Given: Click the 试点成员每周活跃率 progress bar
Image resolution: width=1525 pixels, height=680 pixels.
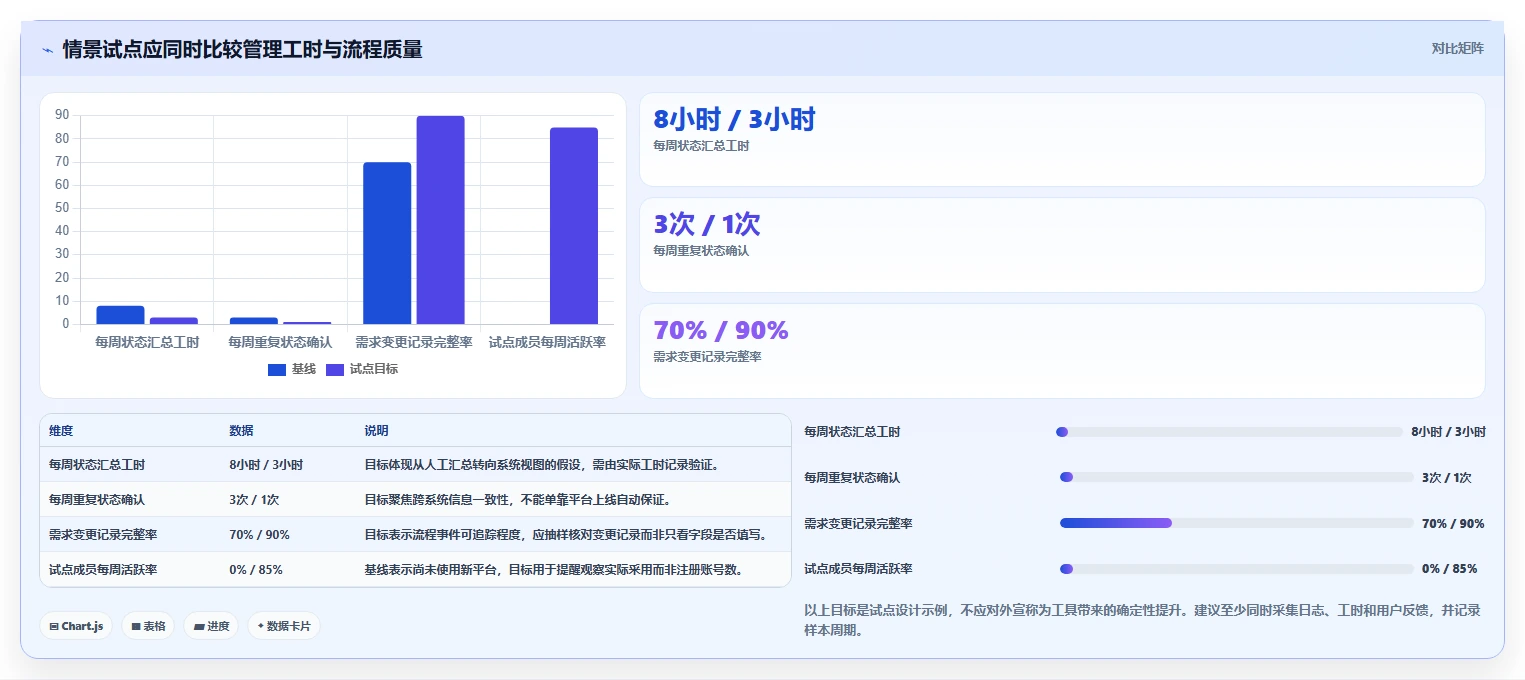Looking at the screenshot, I should point(1236,569).
